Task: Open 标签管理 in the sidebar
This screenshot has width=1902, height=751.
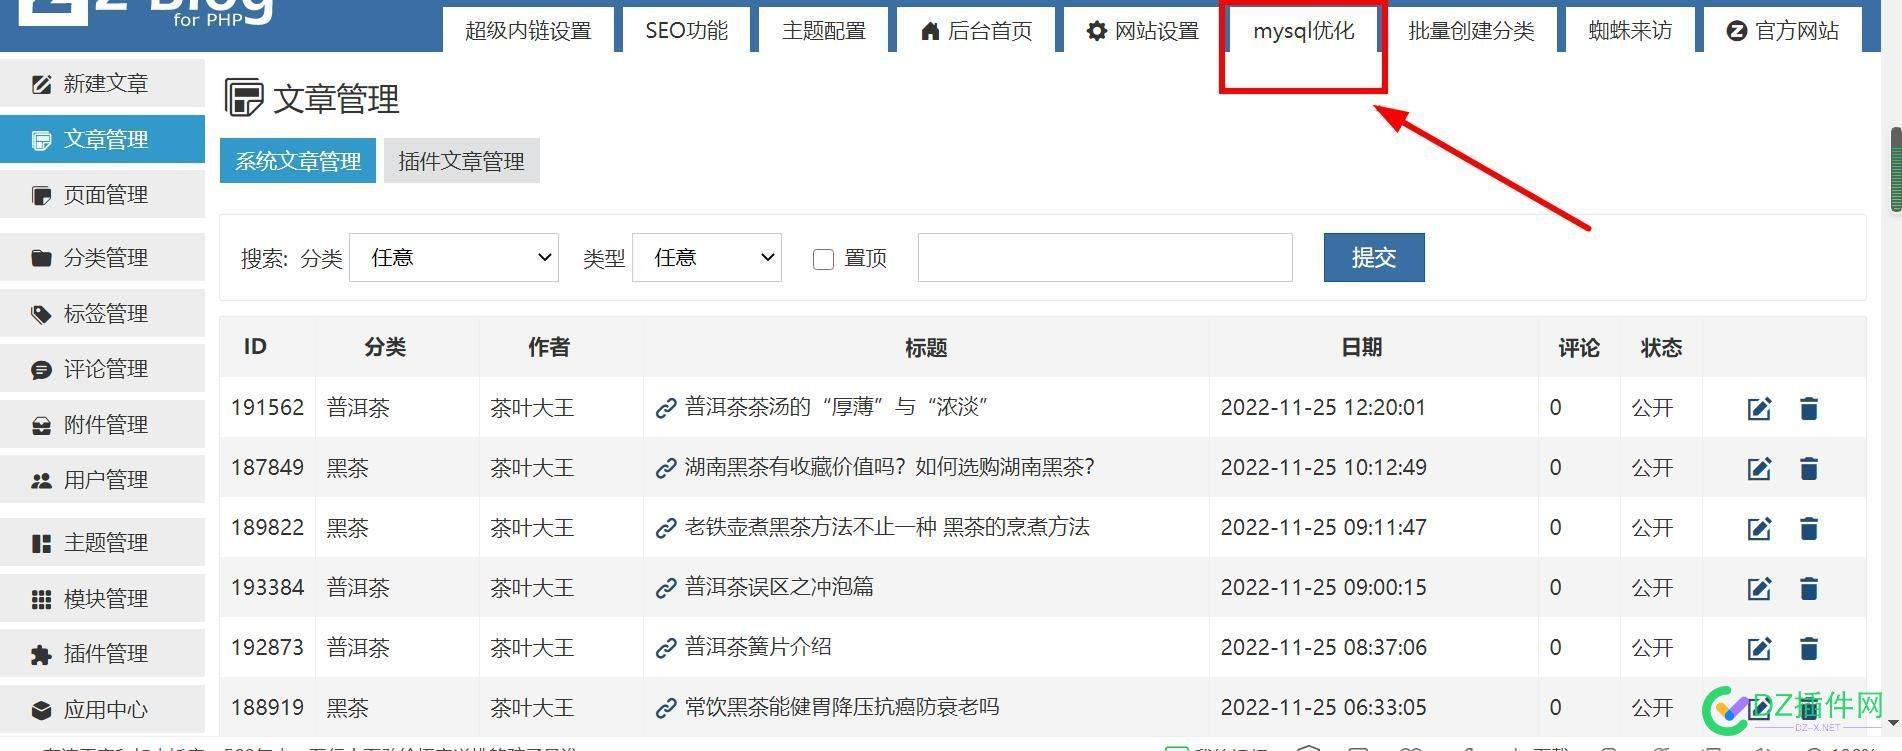Action: click(102, 314)
